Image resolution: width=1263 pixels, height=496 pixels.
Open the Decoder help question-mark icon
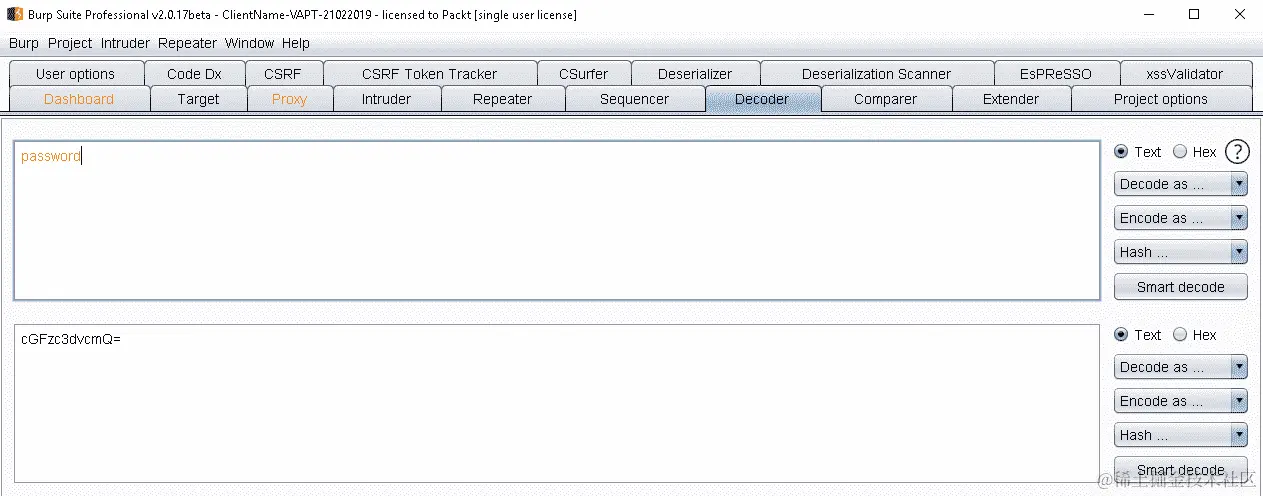[1237, 152]
